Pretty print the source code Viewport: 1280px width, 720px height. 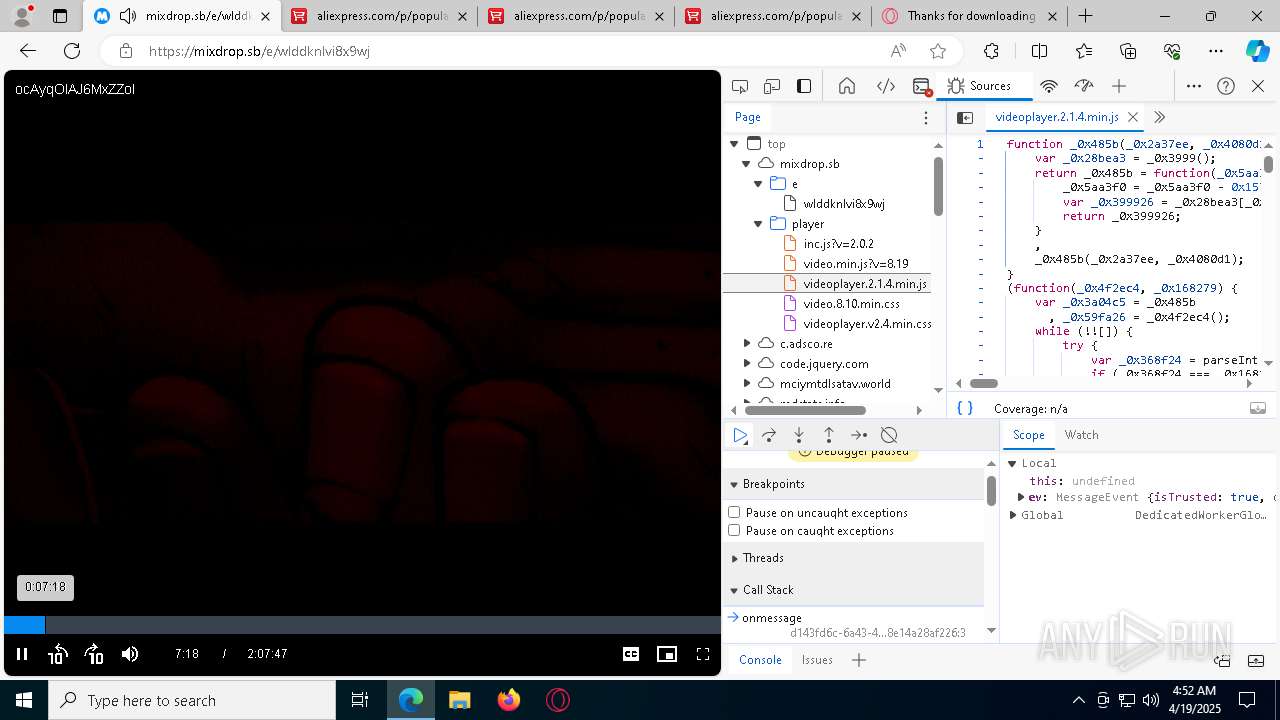click(x=965, y=408)
